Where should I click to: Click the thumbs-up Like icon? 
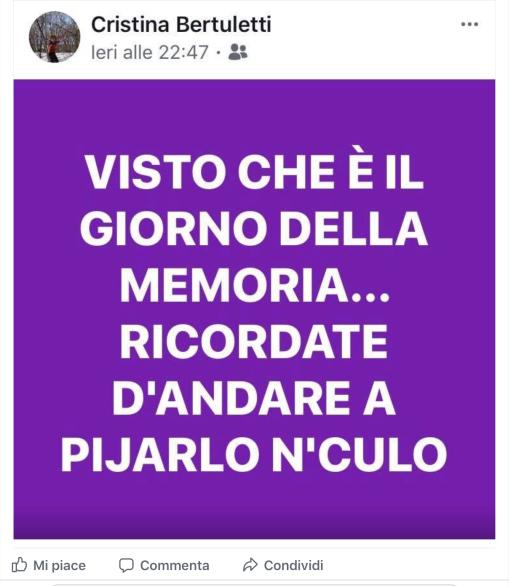19,565
